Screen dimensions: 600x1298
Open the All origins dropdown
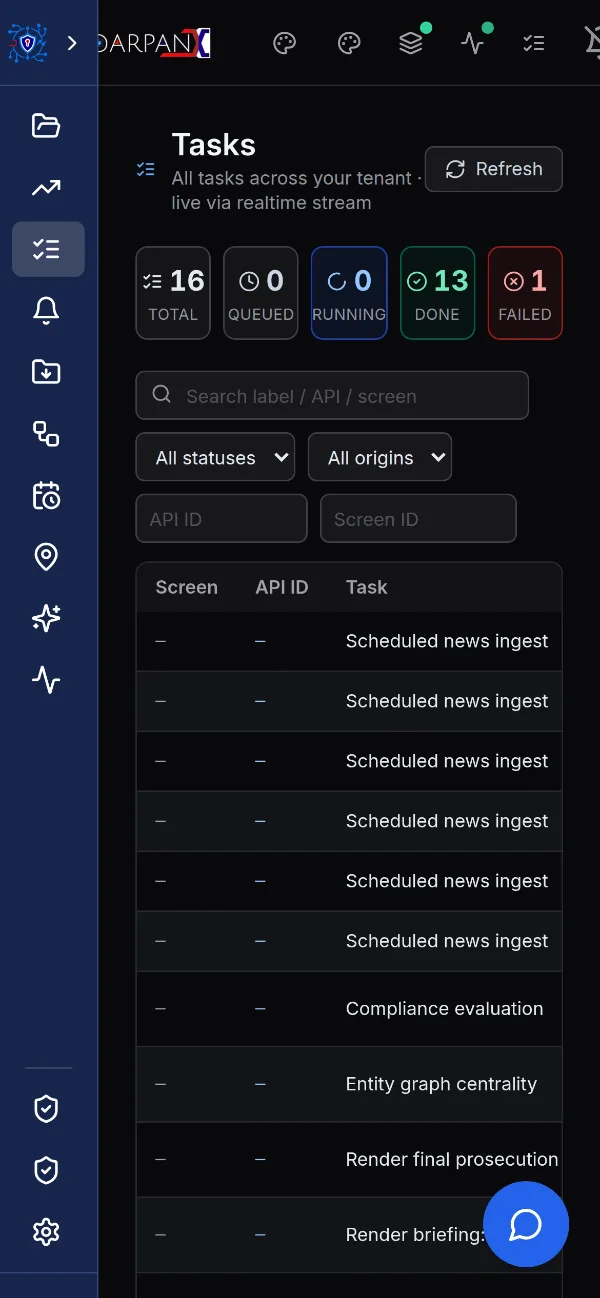coord(380,457)
